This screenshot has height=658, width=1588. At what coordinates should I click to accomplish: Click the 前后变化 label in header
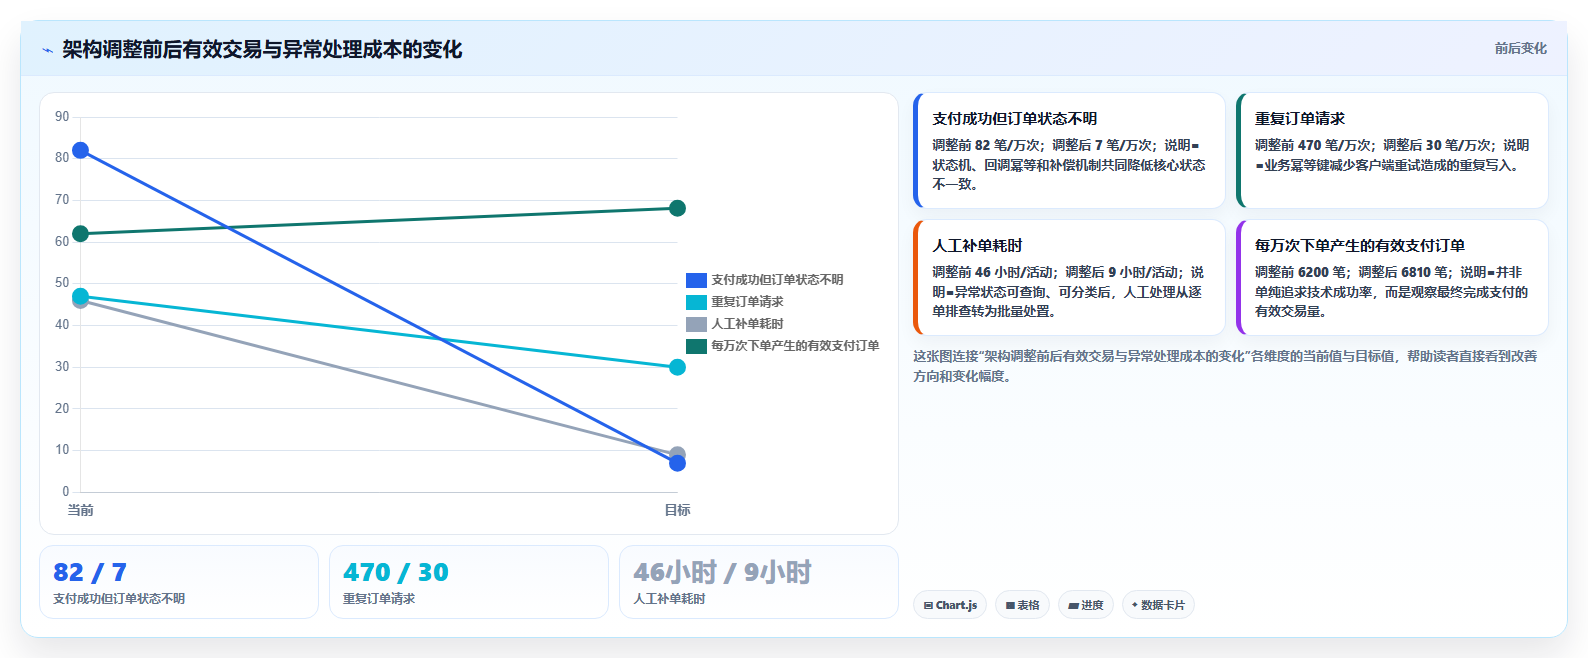click(x=1520, y=48)
